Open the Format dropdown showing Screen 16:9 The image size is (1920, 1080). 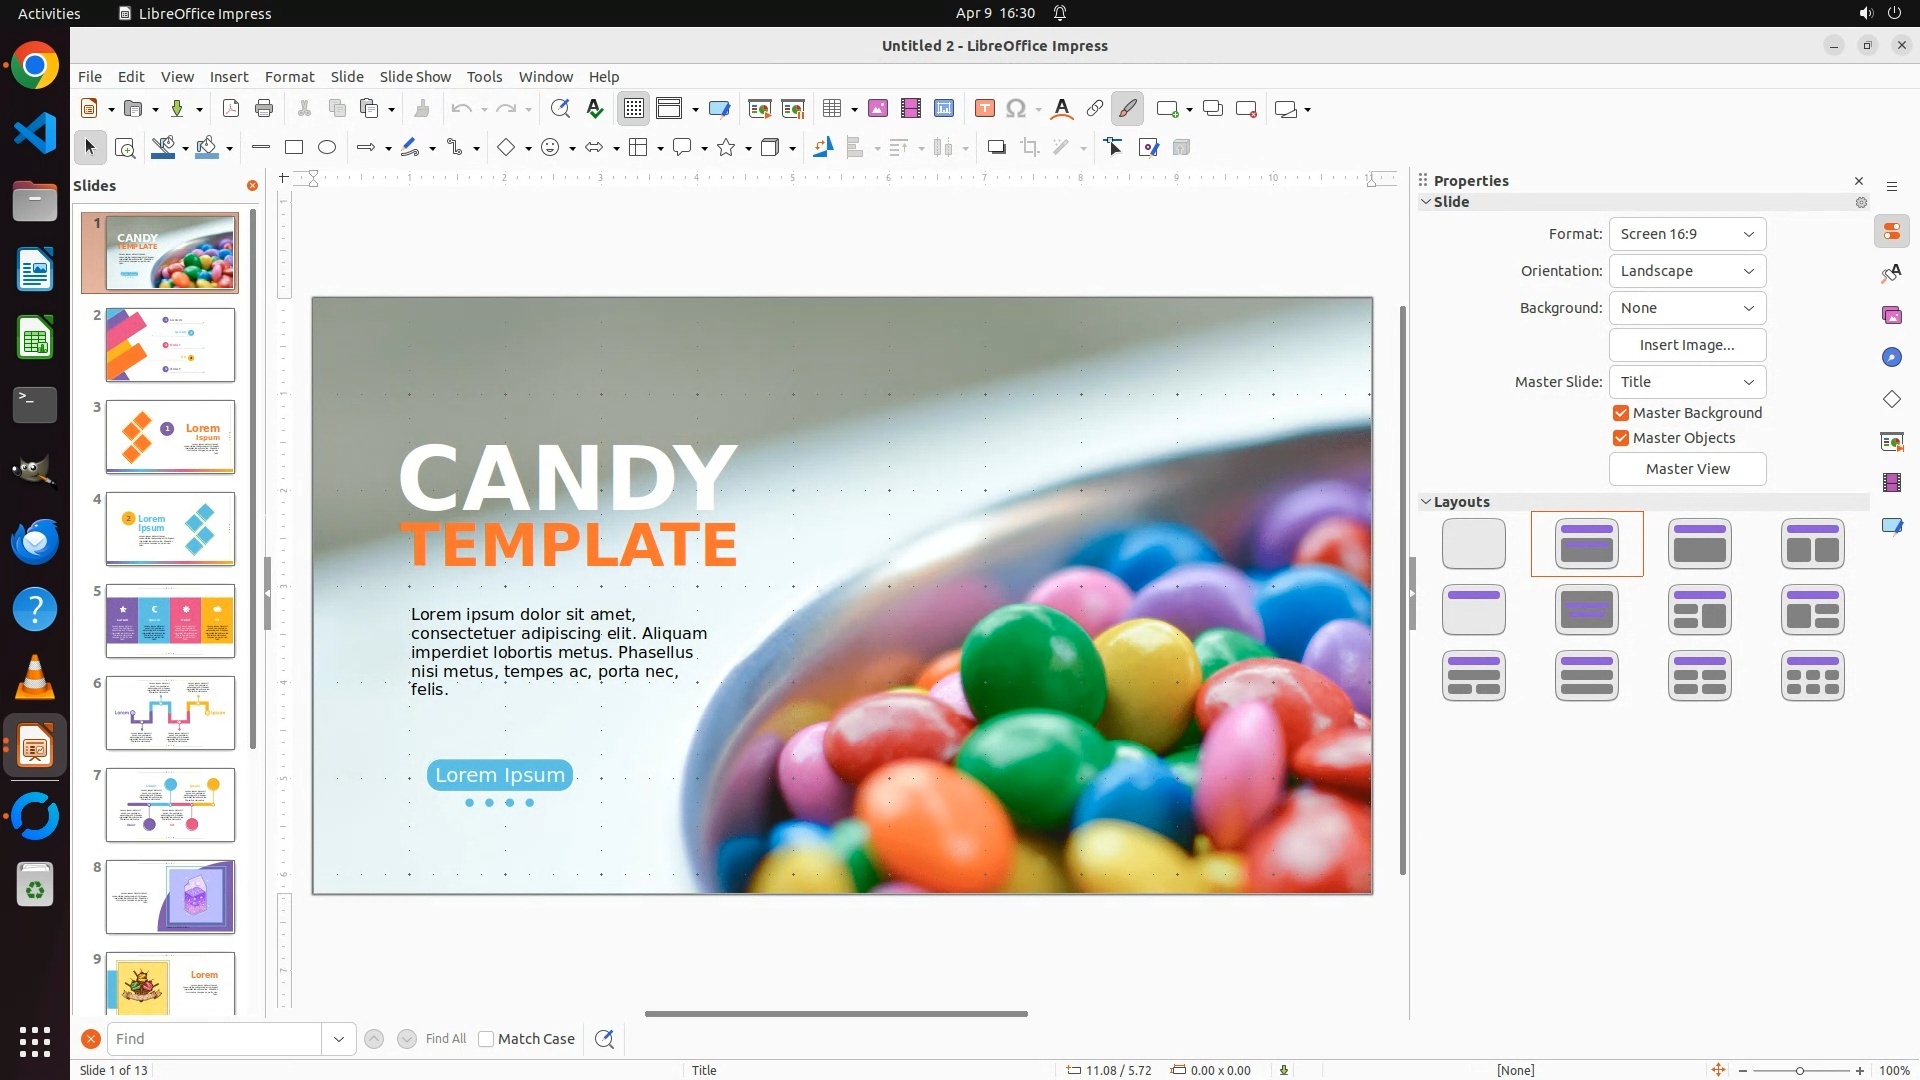pyautogui.click(x=1687, y=234)
